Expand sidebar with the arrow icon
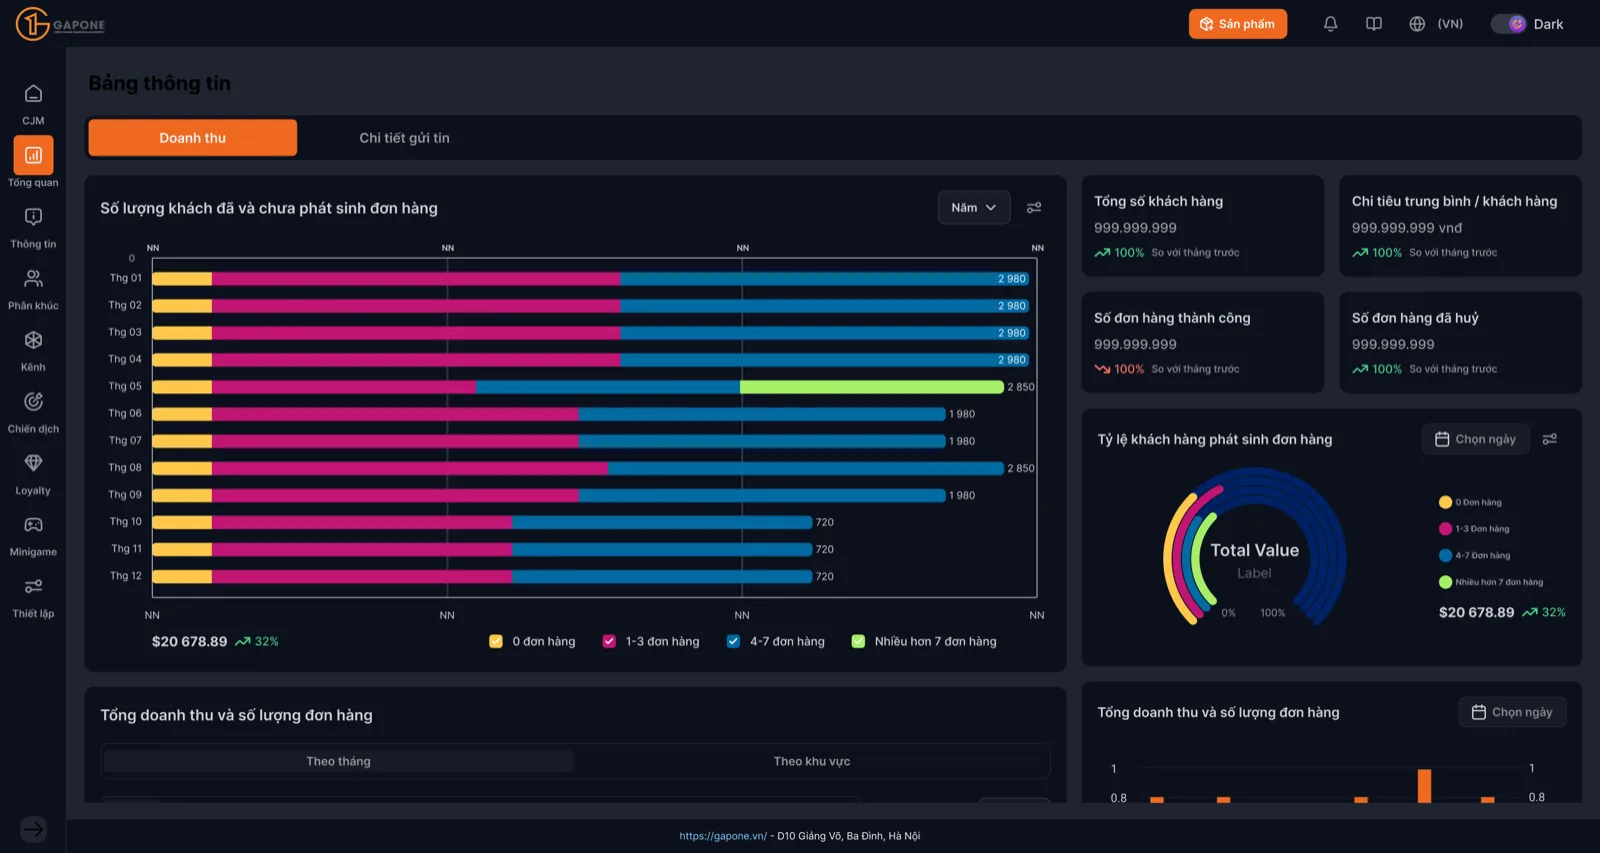 [33, 829]
